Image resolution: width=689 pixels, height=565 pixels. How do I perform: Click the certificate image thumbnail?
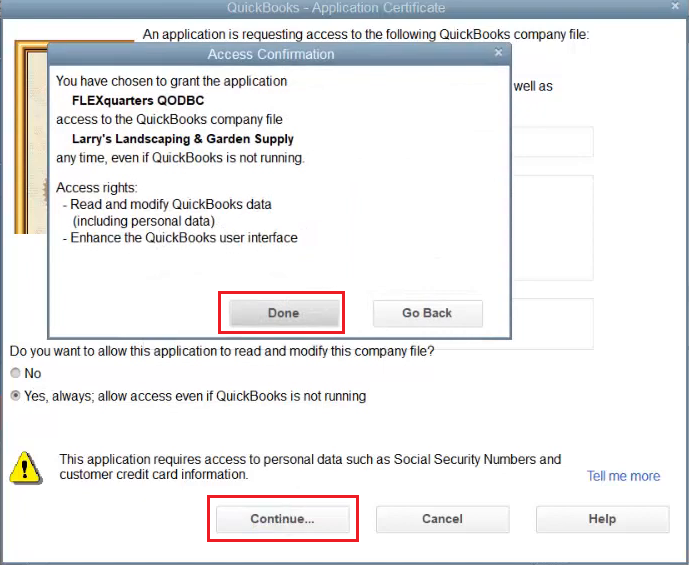click(31, 137)
